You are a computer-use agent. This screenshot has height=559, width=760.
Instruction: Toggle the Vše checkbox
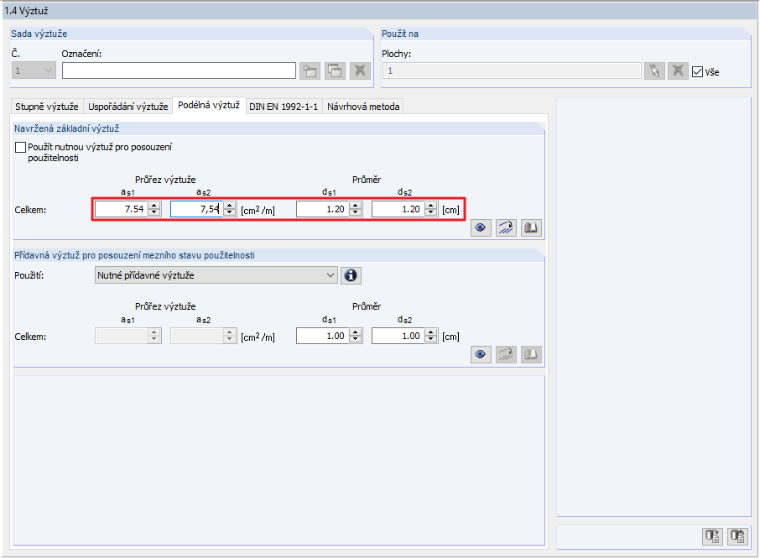[697, 72]
